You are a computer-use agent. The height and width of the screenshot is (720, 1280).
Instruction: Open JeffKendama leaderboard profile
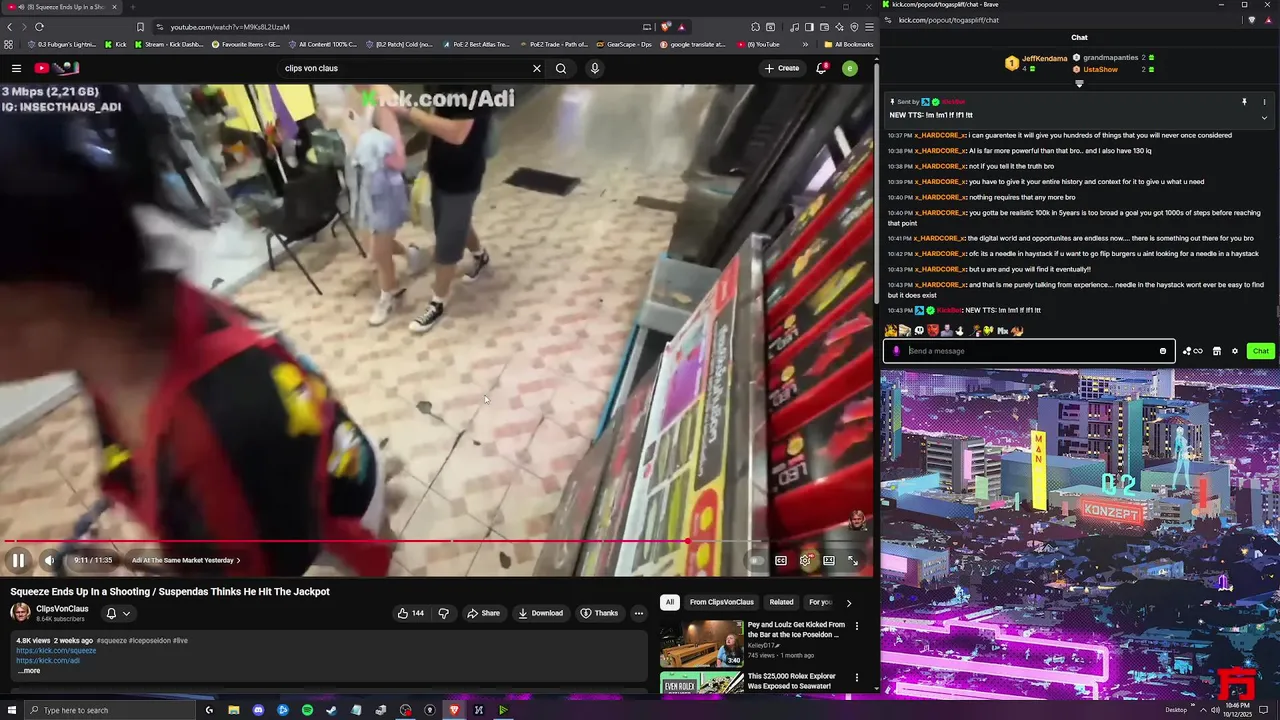(x=1044, y=59)
